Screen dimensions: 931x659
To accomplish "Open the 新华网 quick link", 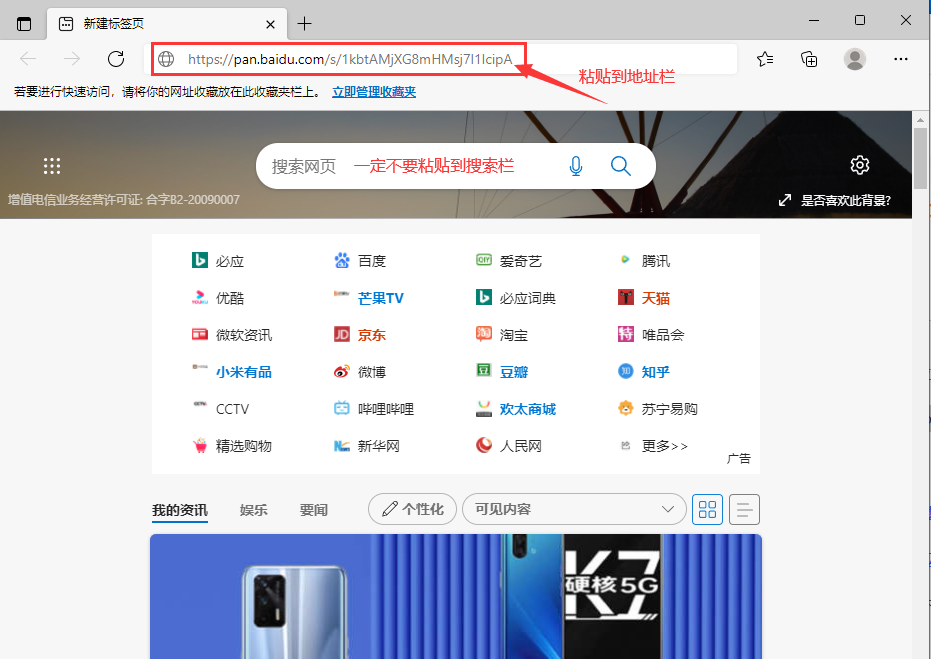I will [367, 446].
